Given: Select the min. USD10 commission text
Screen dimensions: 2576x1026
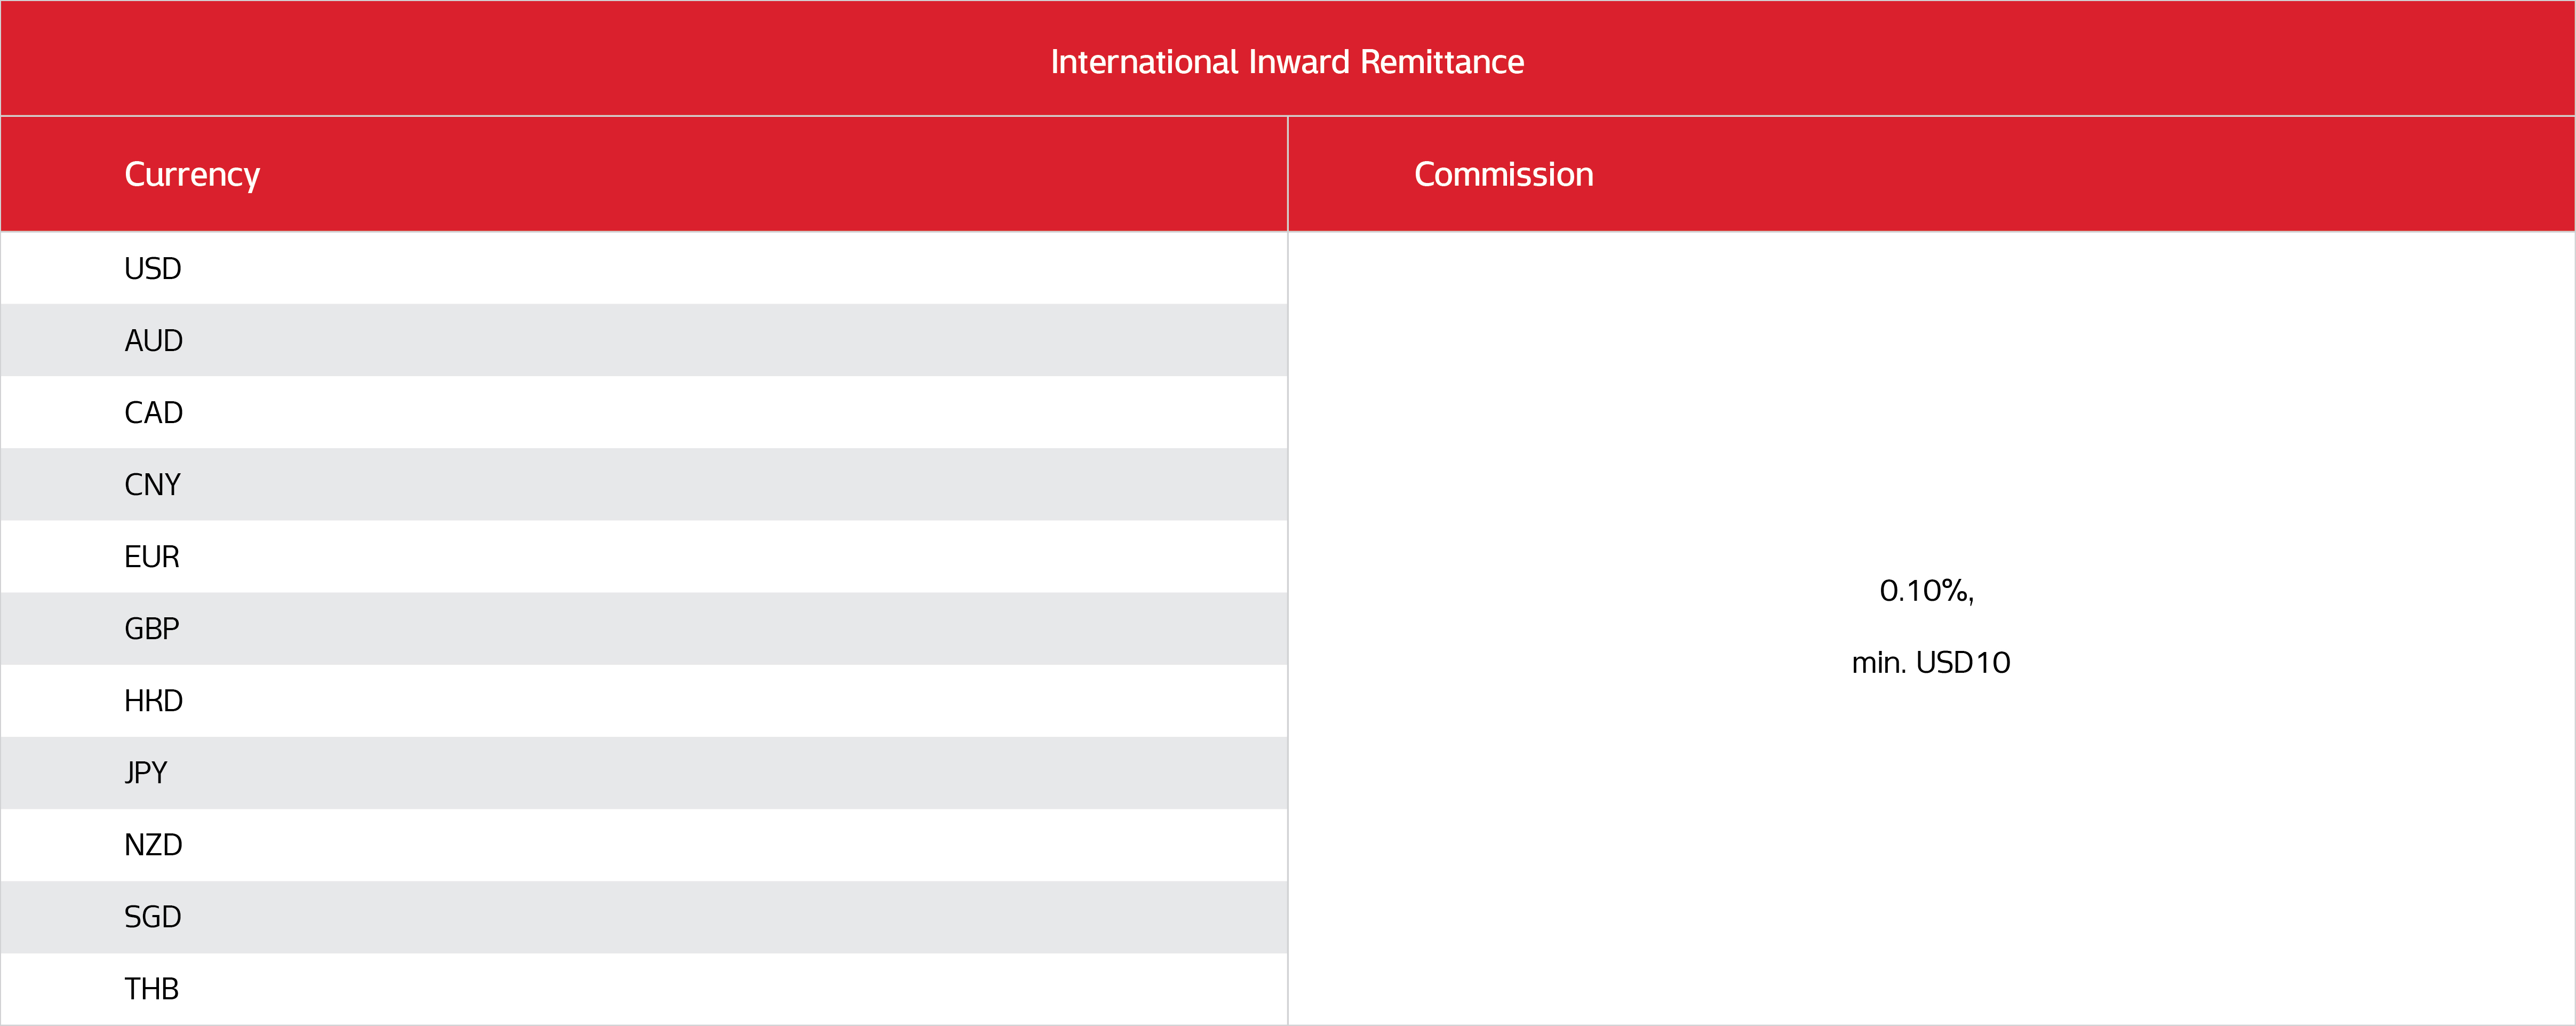Looking at the screenshot, I should pyautogui.click(x=1930, y=663).
